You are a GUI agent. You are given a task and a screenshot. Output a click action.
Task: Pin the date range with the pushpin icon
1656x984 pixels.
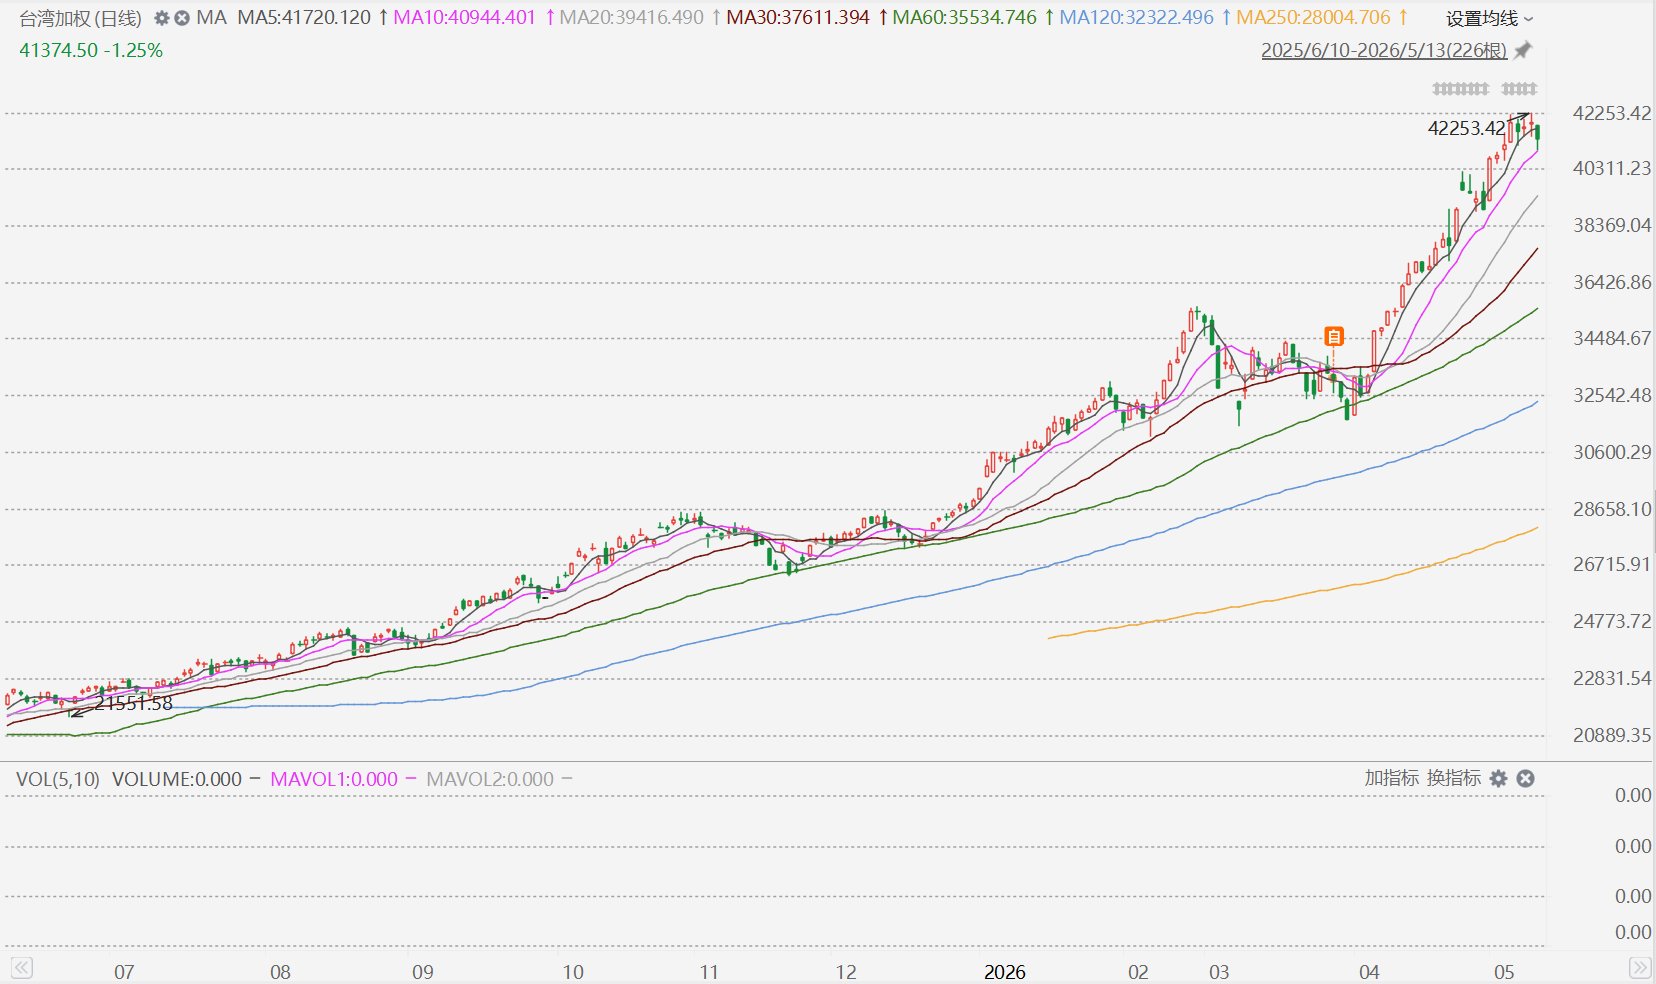(1523, 50)
